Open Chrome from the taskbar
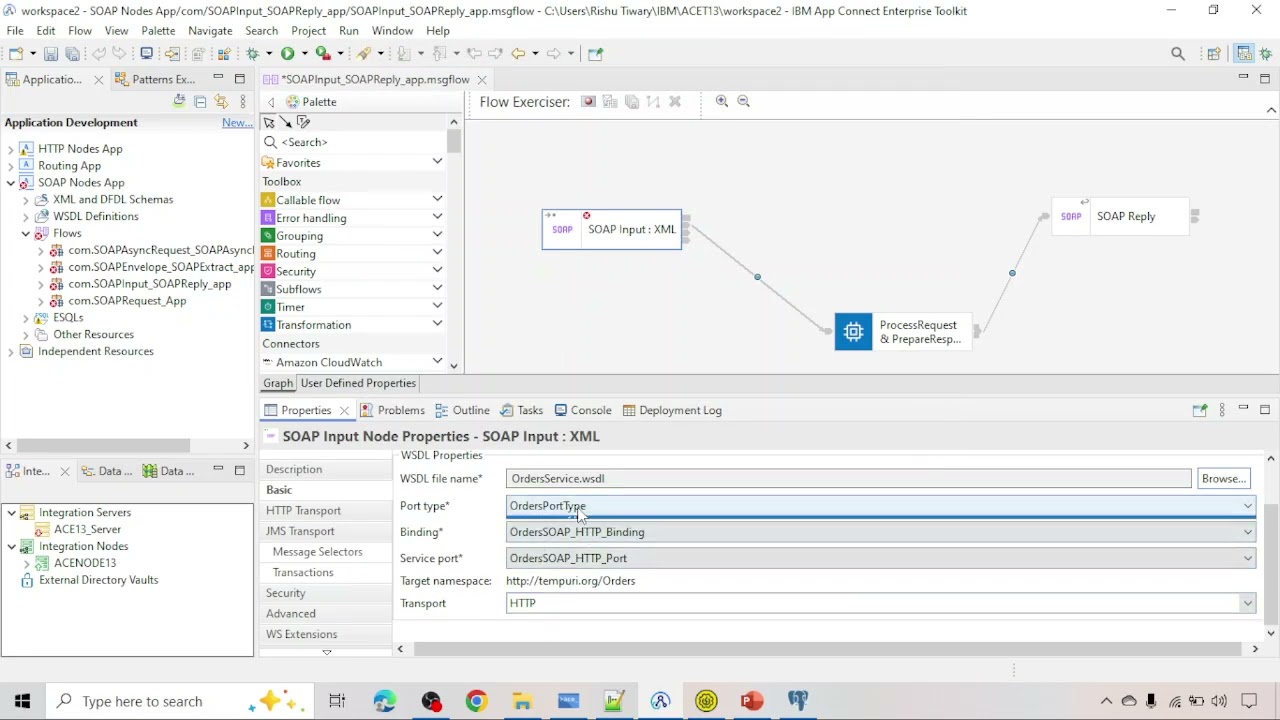 click(476, 701)
